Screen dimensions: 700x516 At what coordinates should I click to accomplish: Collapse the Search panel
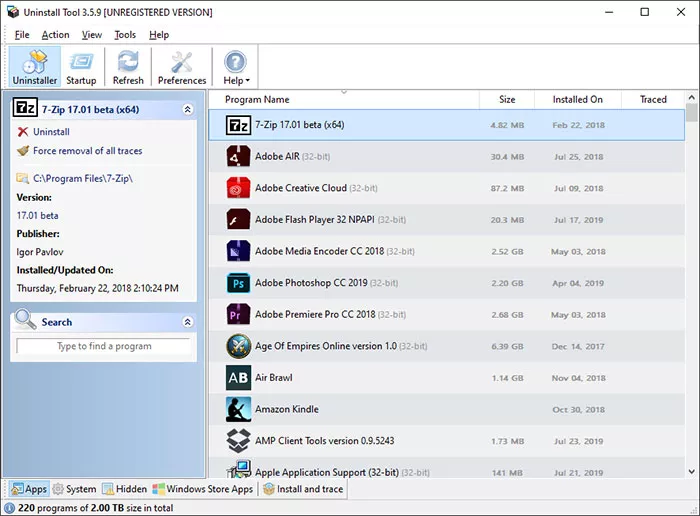(188, 322)
